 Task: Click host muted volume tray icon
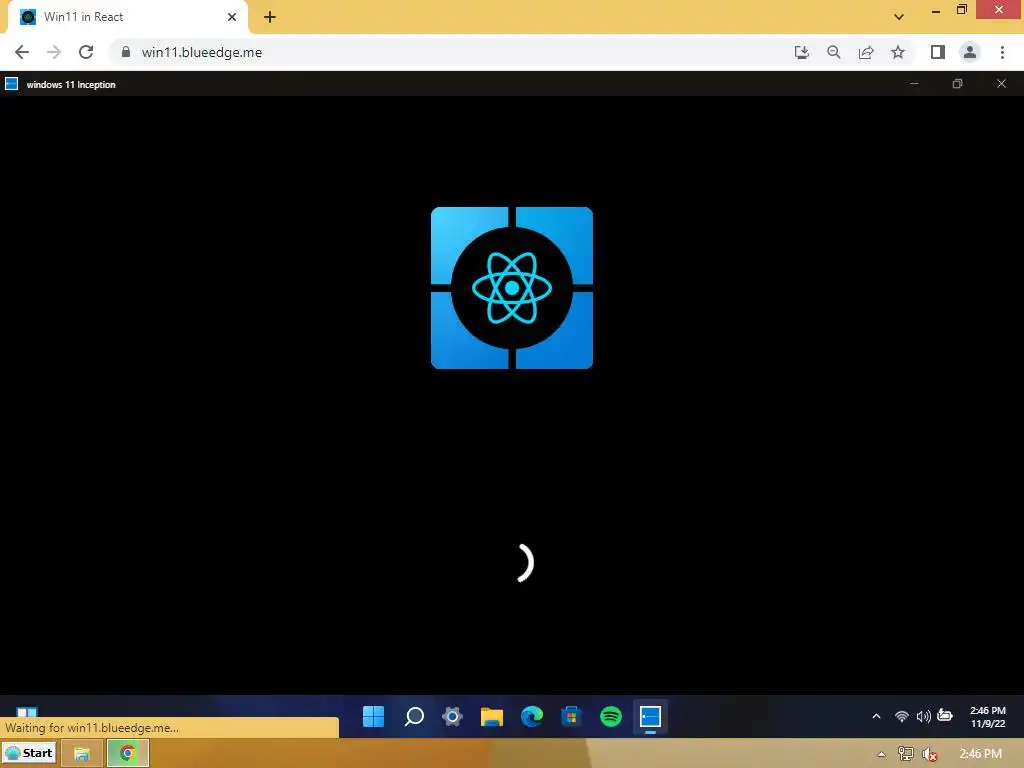point(929,754)
